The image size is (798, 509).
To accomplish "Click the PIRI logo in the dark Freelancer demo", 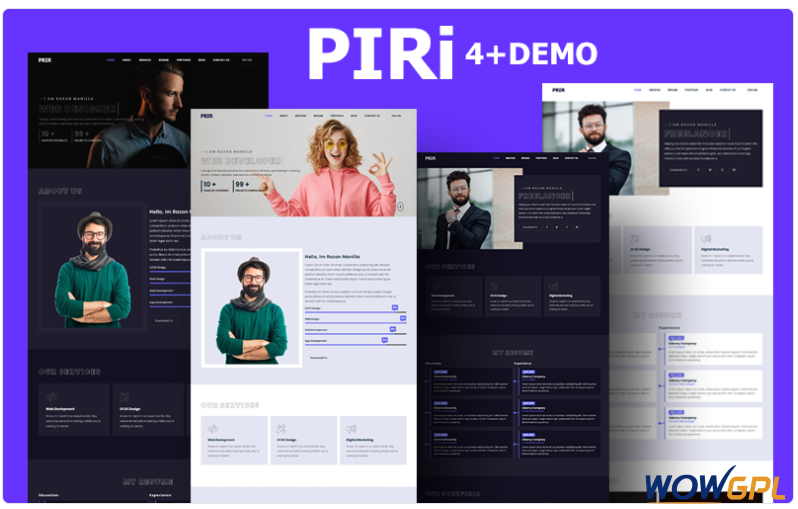I will pyautogui.click(x=431, y=158).
